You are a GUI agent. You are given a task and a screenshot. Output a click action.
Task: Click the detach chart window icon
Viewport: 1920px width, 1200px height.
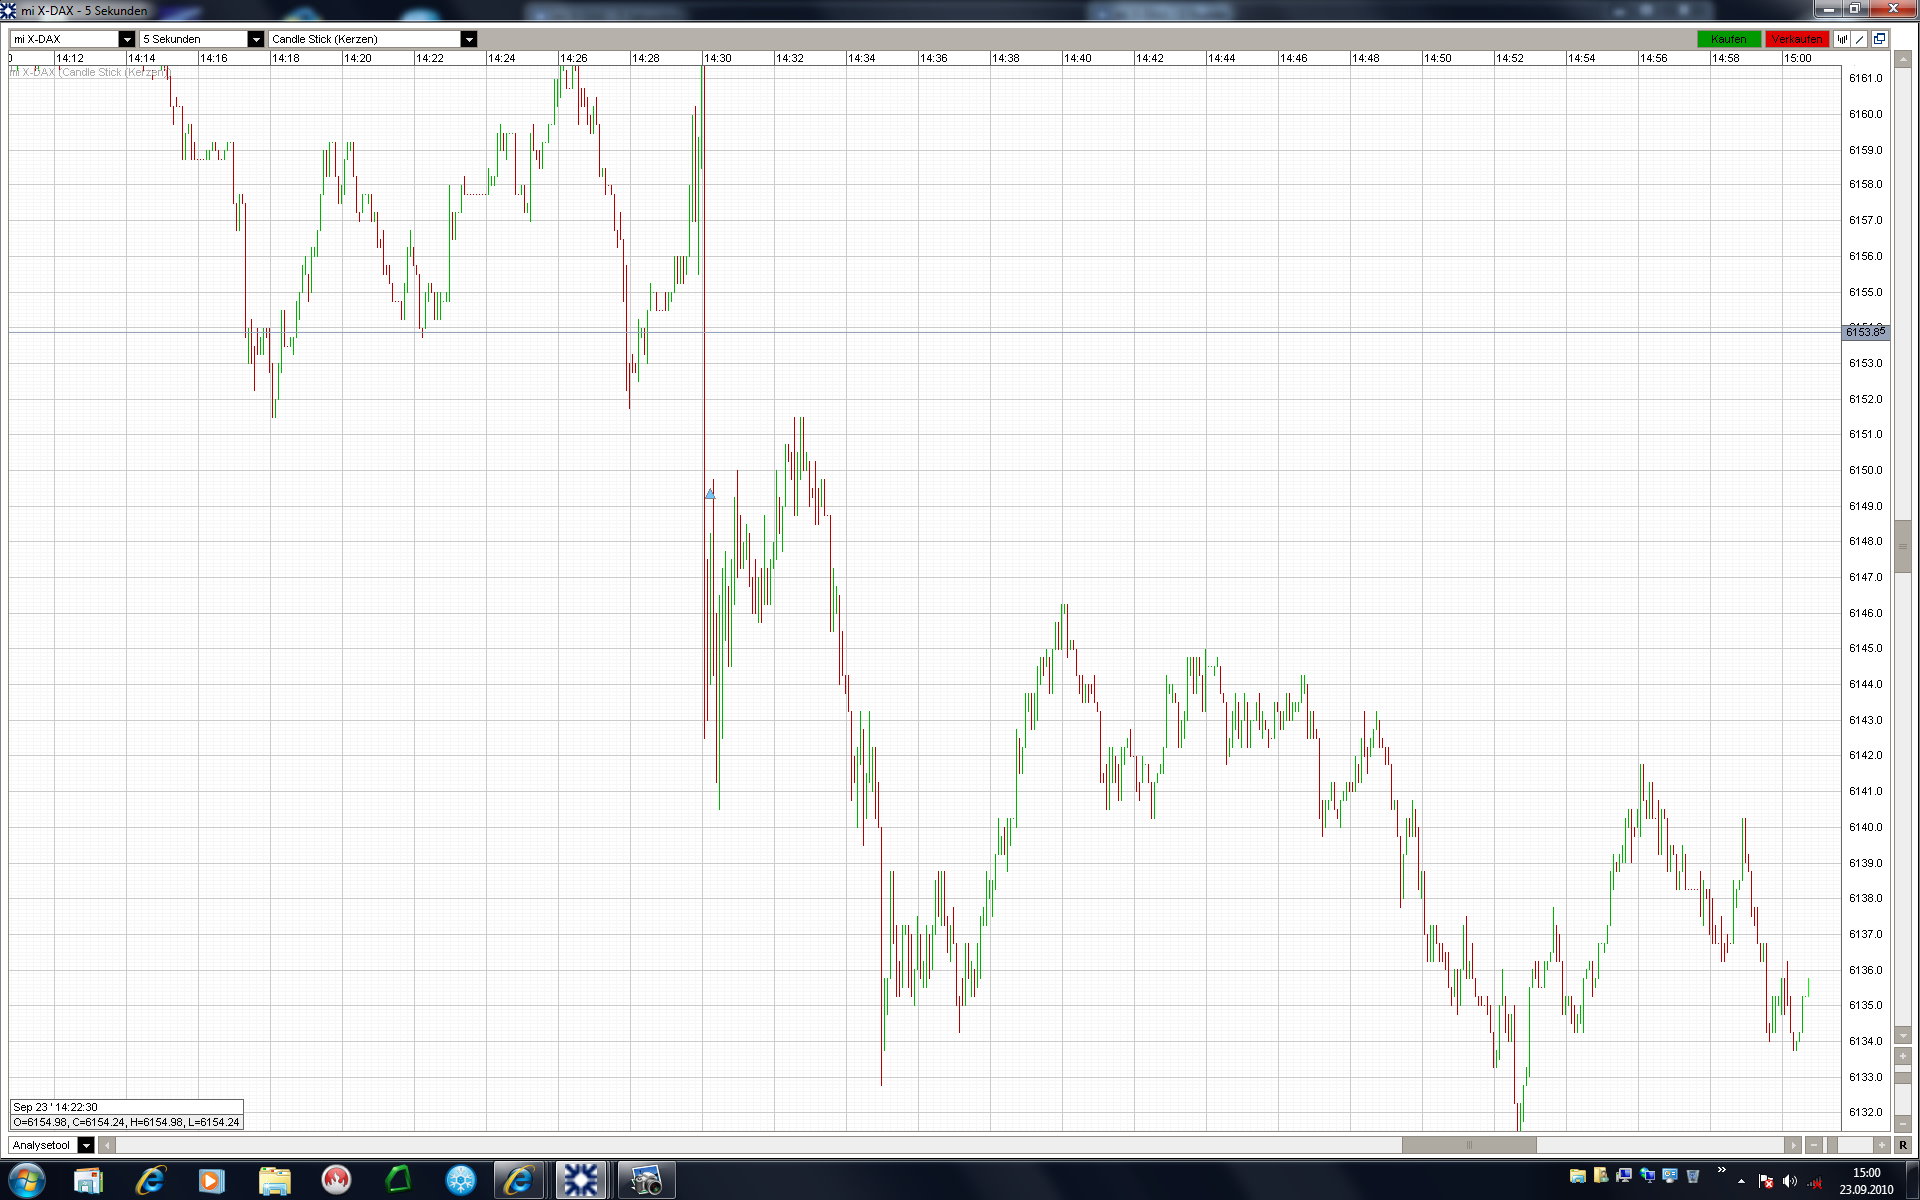(1879, 39)
